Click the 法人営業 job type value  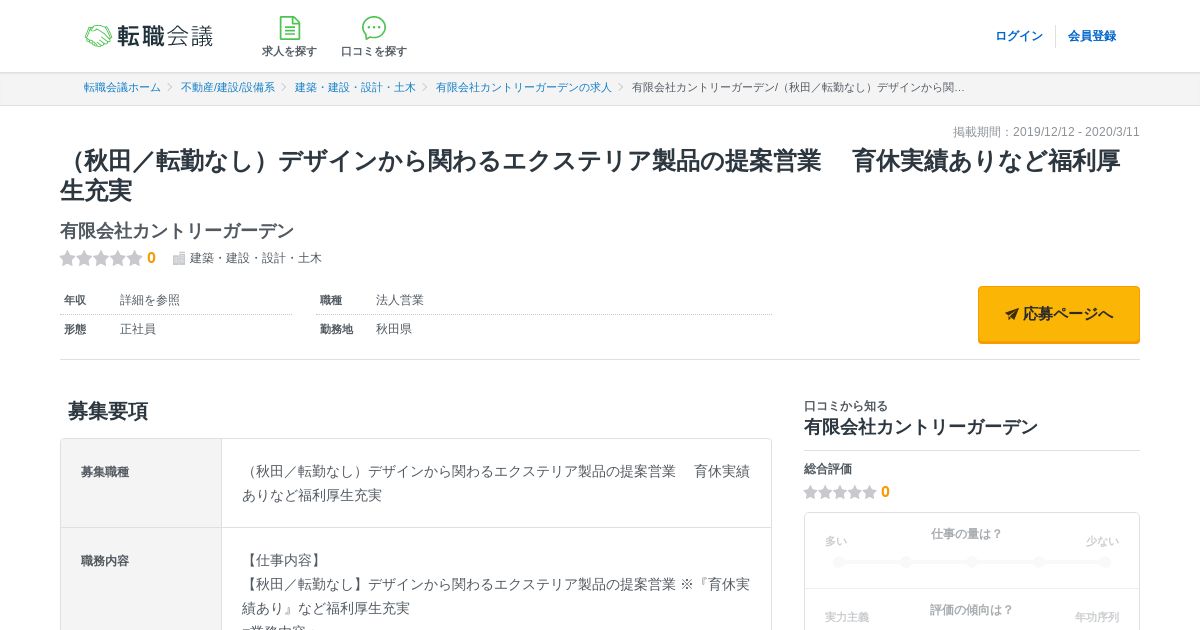point(400,300)
